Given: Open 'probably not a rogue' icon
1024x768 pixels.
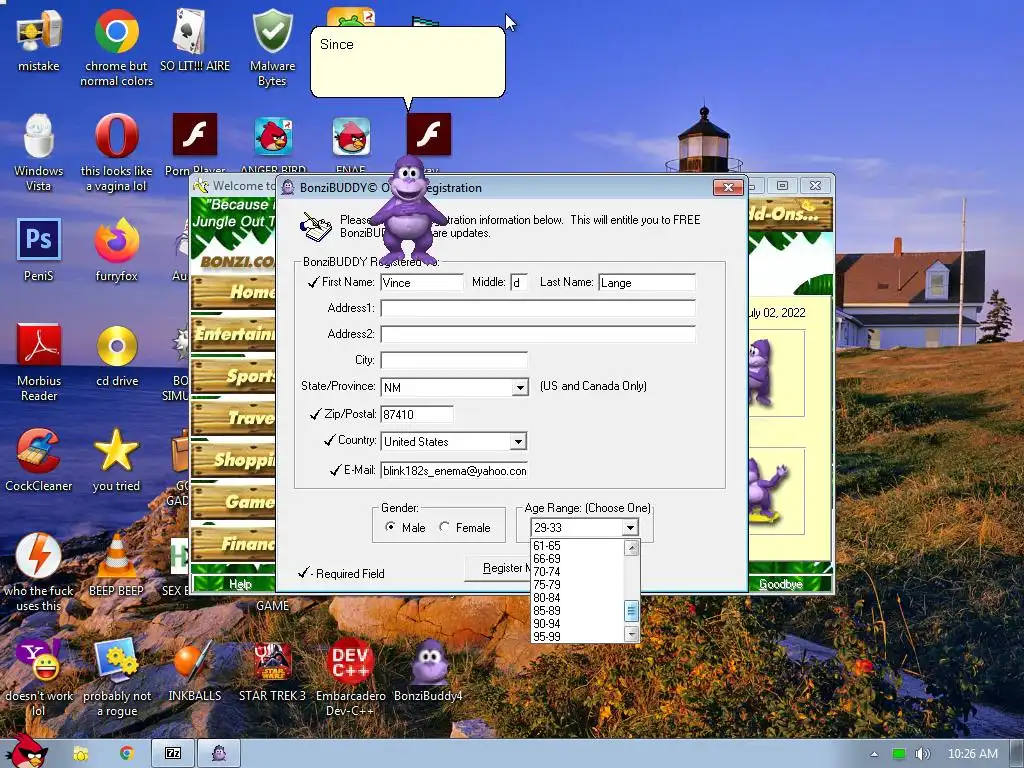Looking at the screenshot, I should point(117,677).
